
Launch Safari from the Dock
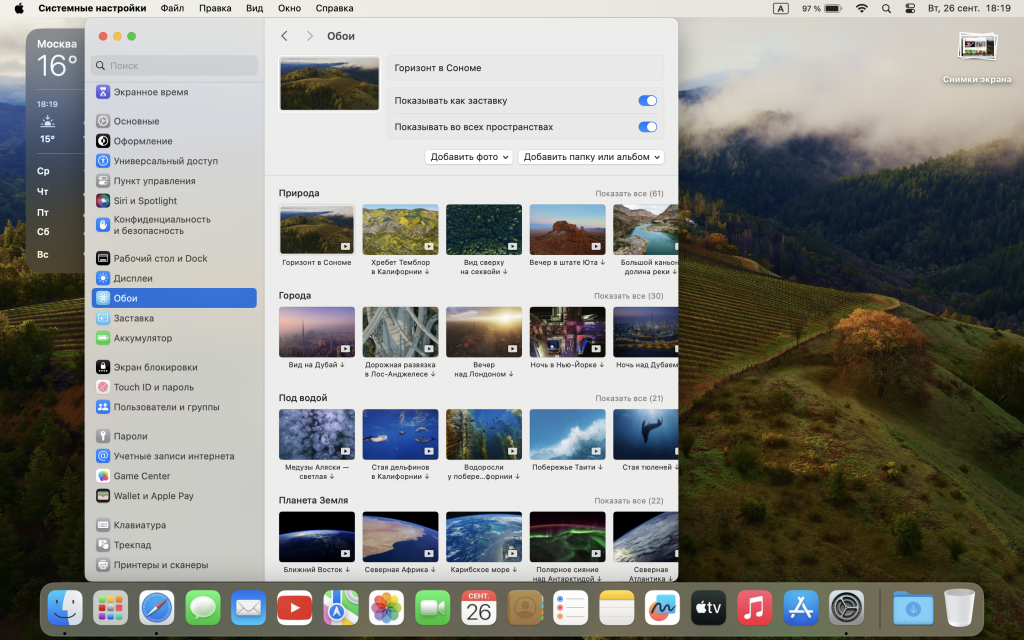157,607
